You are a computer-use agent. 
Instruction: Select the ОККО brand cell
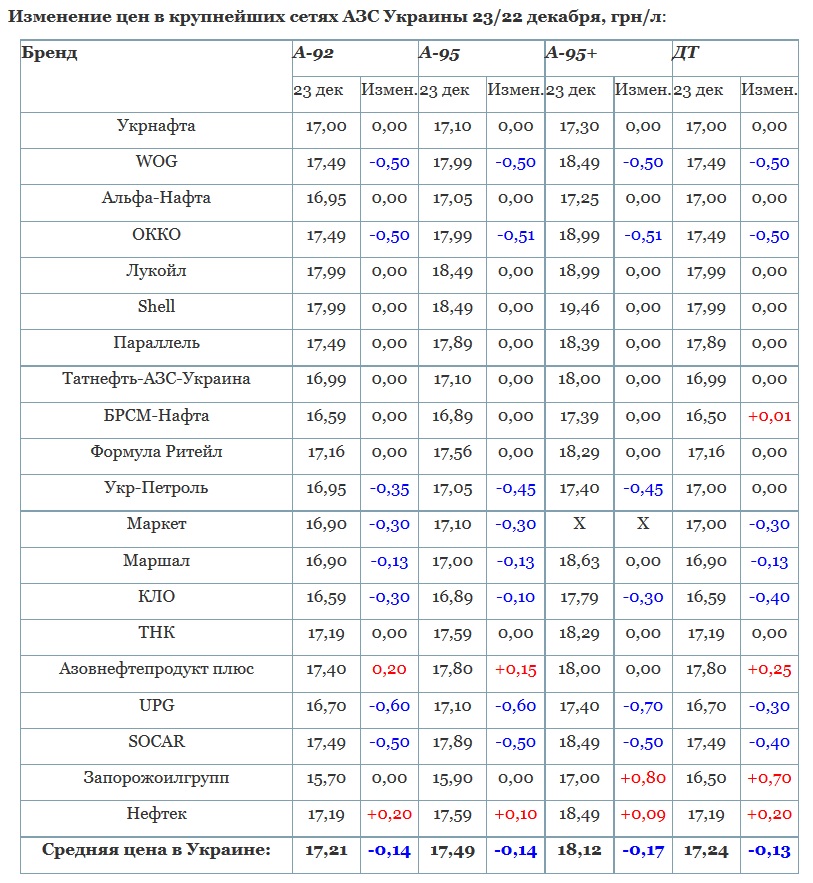coord(156,235)
